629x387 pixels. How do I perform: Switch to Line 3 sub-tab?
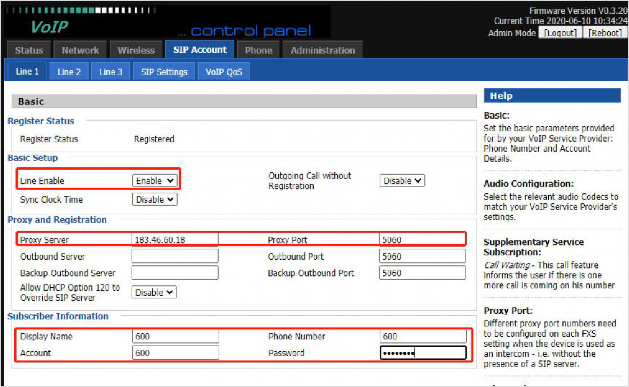(111, 72)
